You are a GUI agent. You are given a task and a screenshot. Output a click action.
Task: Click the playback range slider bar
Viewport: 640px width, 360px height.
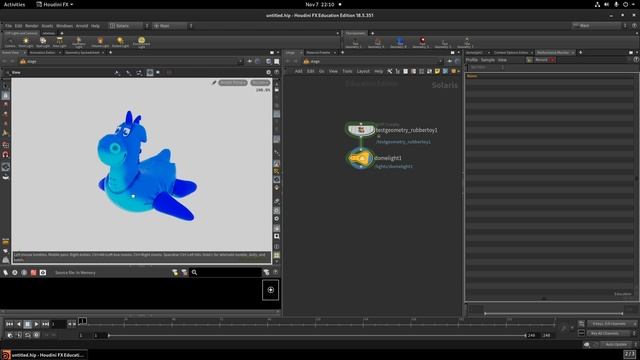pyautogui.click(x=317, y=336)
